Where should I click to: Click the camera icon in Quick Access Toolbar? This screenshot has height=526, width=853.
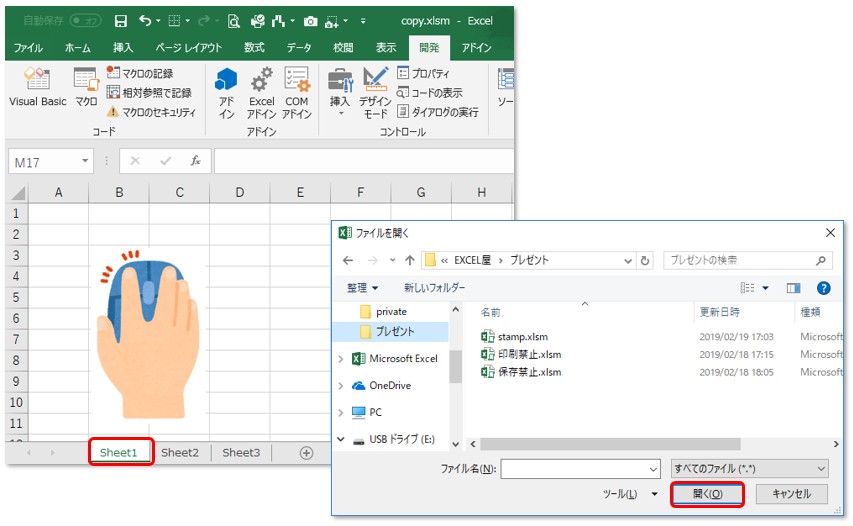[311, 21]
